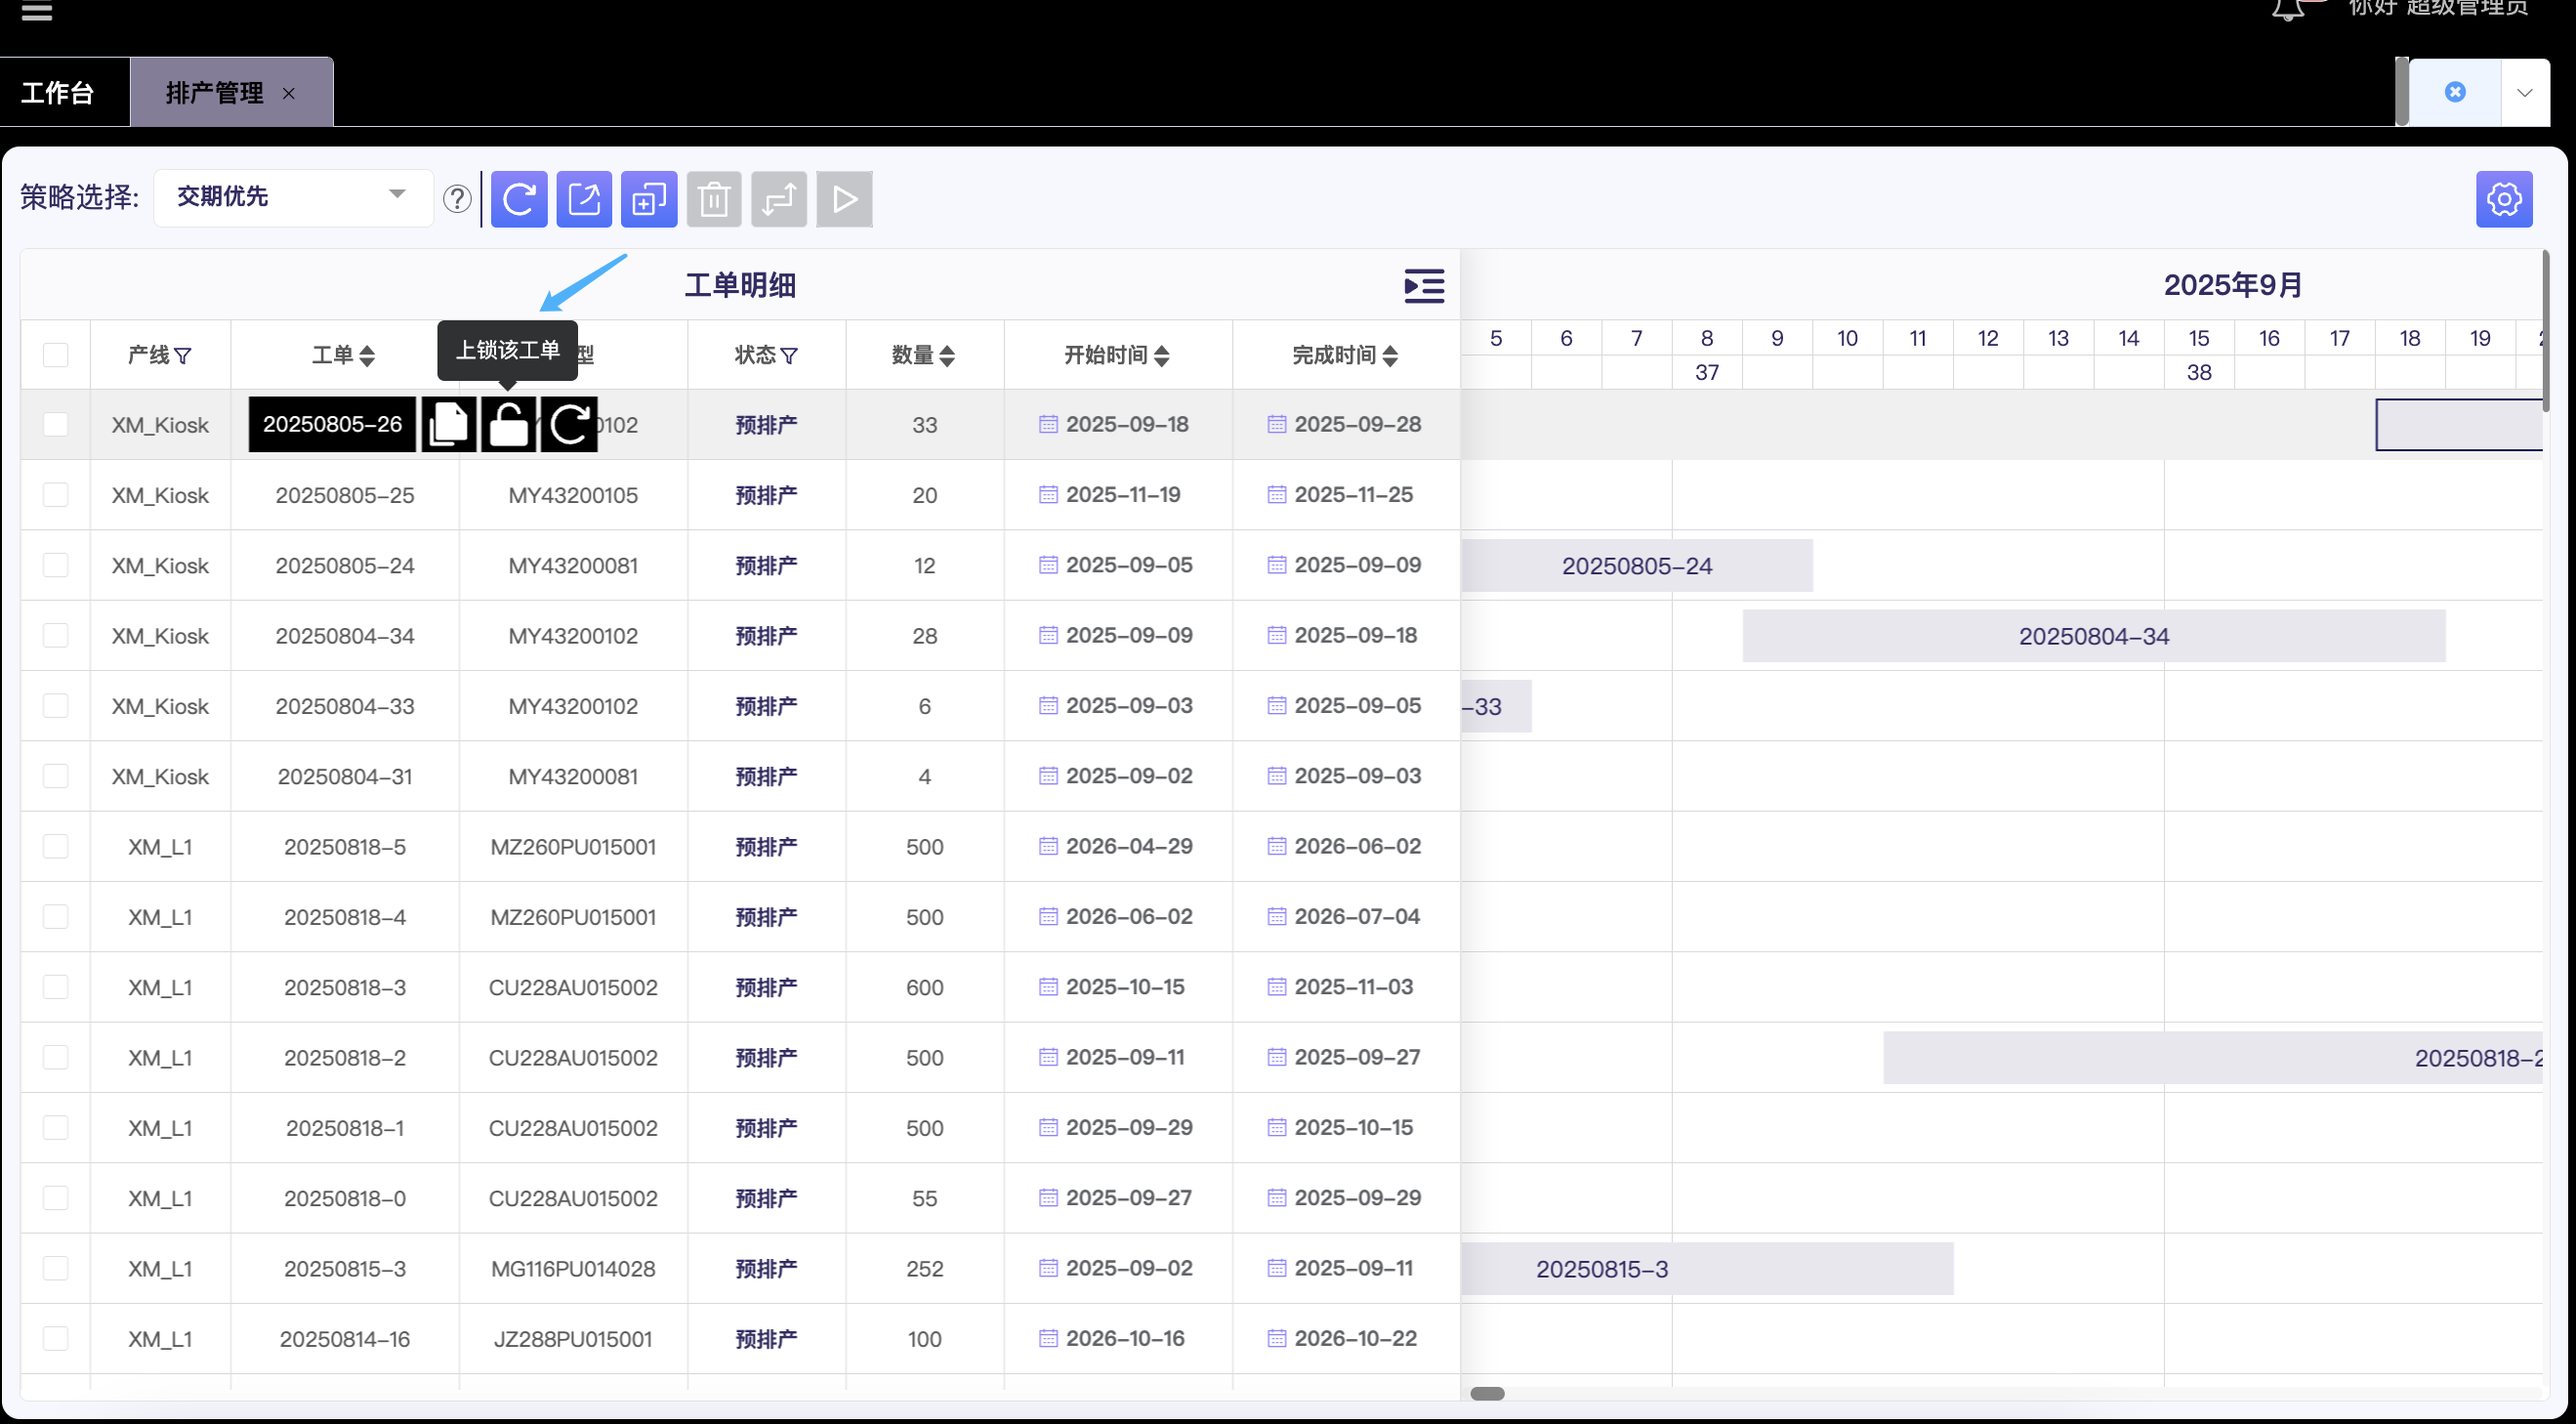Click the gray play run icon
The width and height of the screenshot is (2576, 1424).
click(844, 199)
